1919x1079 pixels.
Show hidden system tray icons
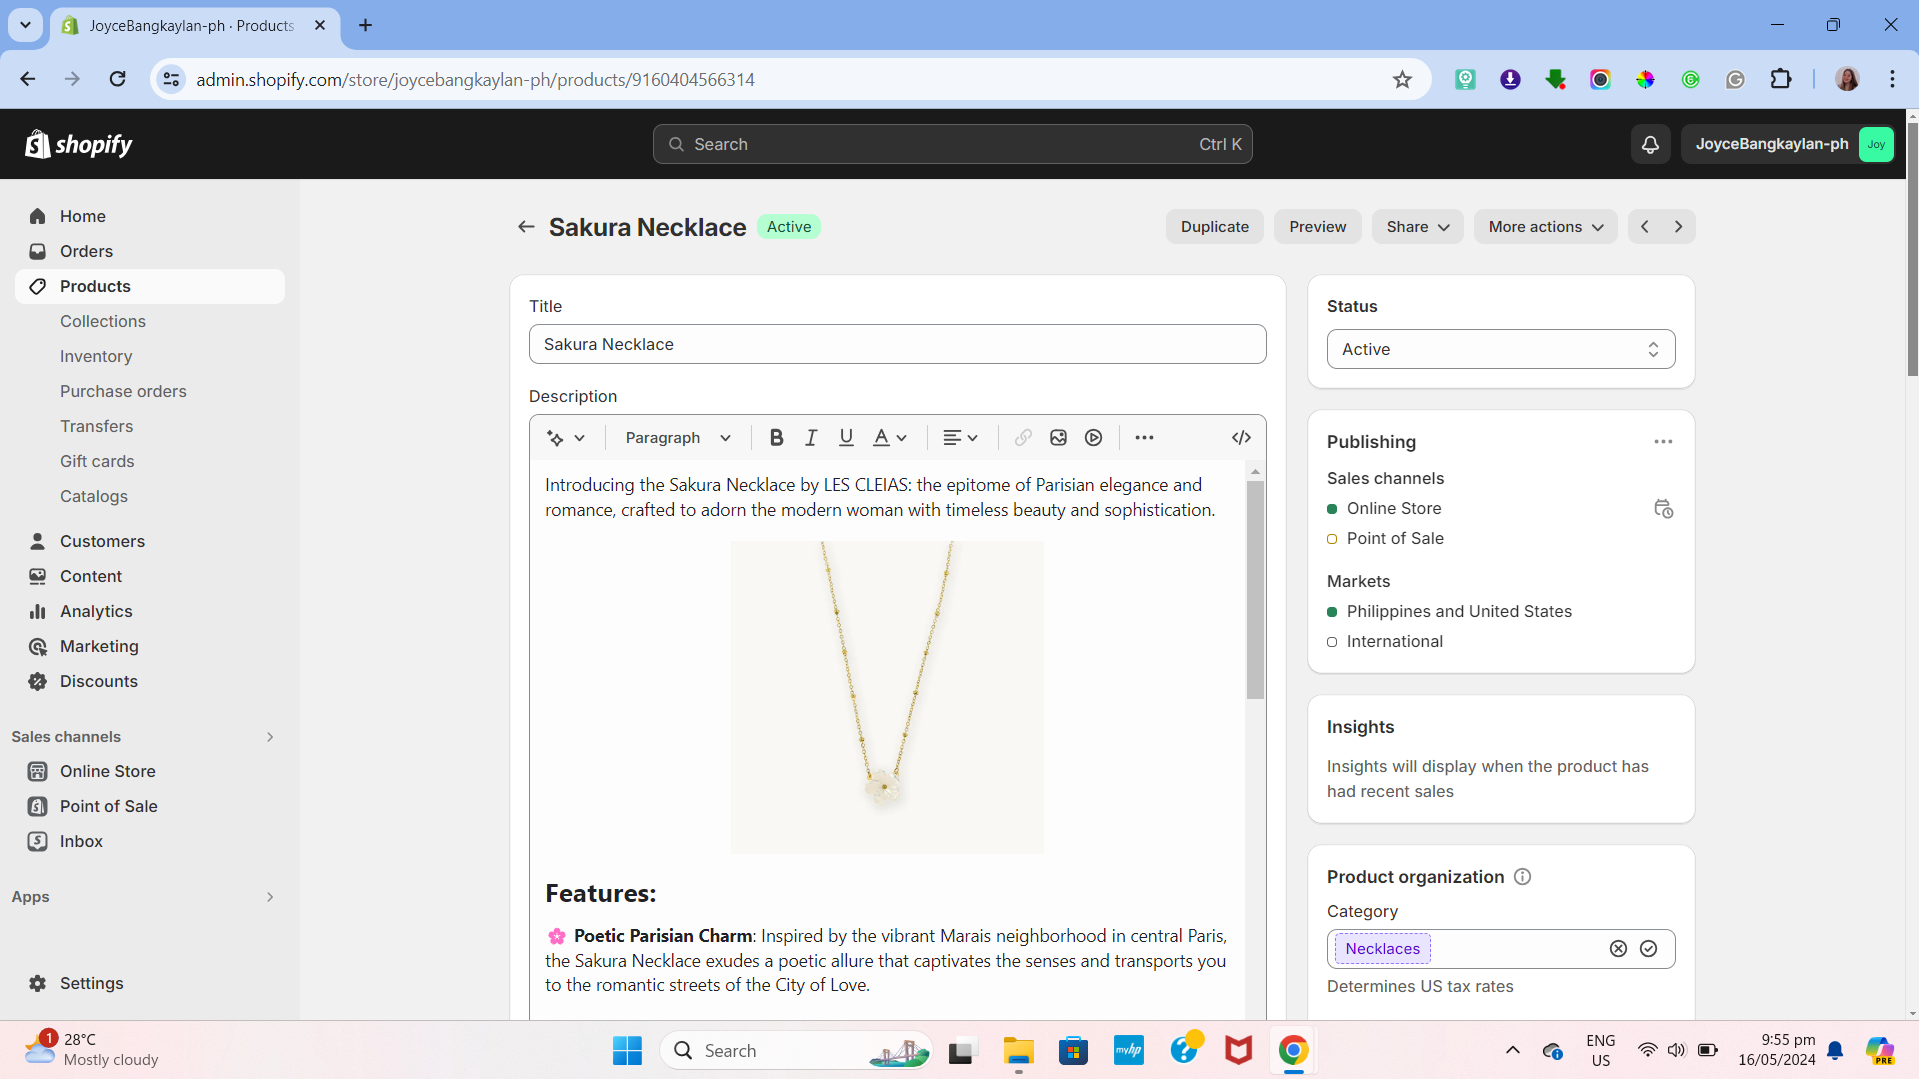click(x=1512, y=1051)
